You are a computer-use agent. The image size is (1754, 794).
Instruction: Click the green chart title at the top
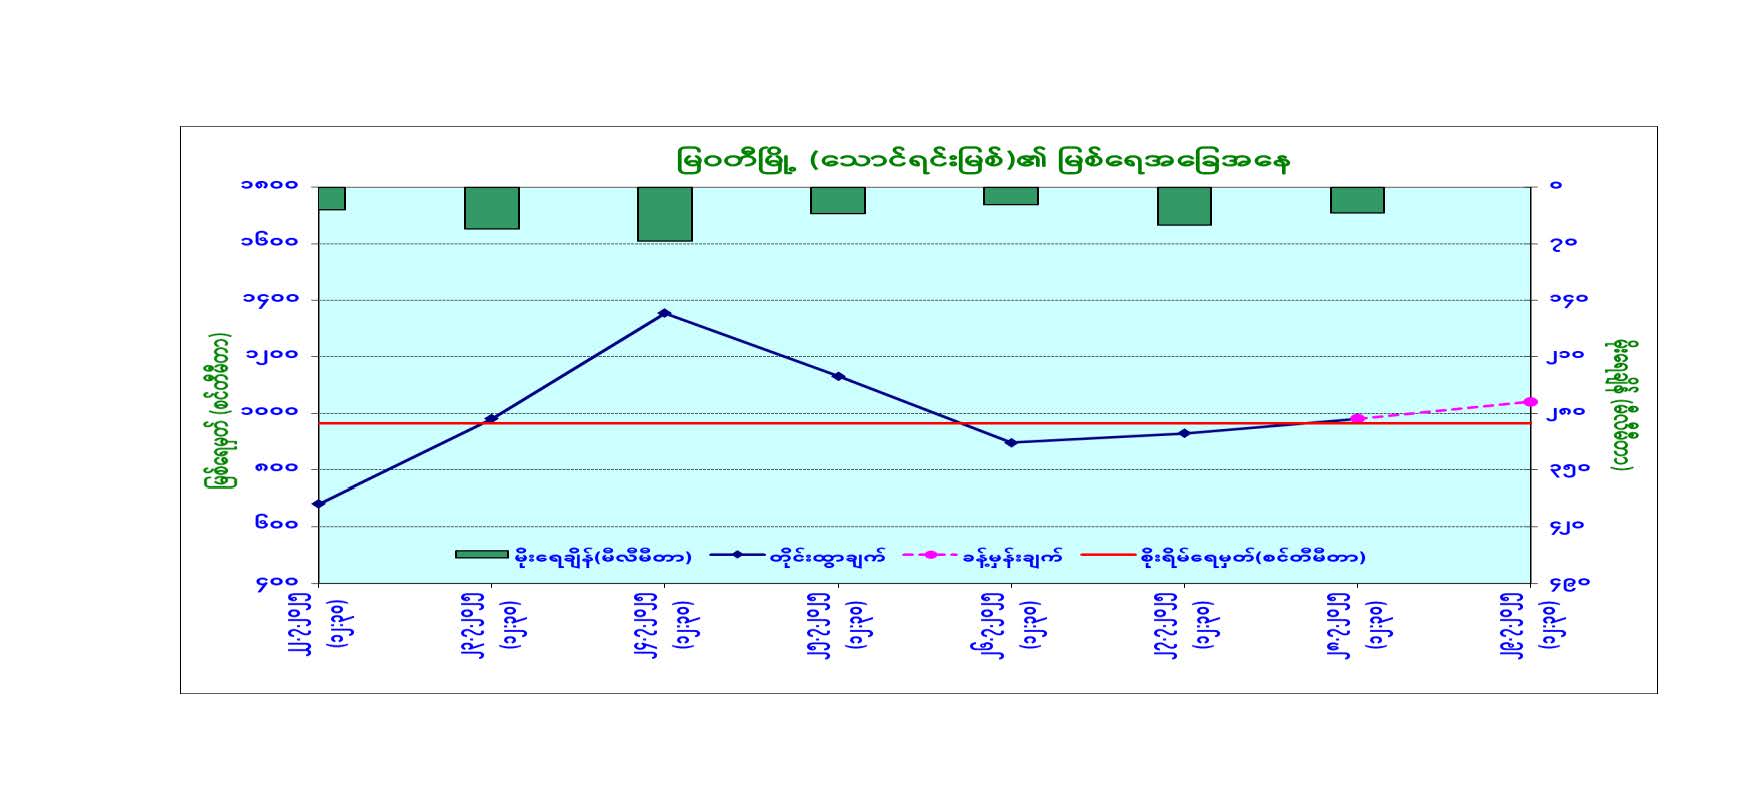click(x=982, y=160)
